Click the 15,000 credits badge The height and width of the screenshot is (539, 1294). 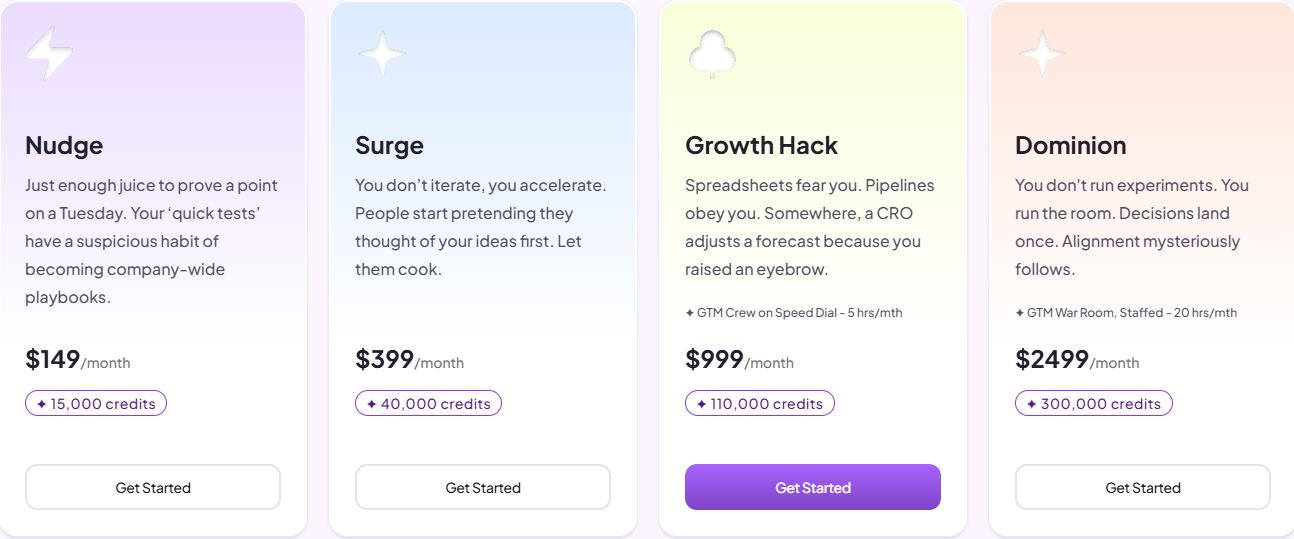click(x=96, y=403)
